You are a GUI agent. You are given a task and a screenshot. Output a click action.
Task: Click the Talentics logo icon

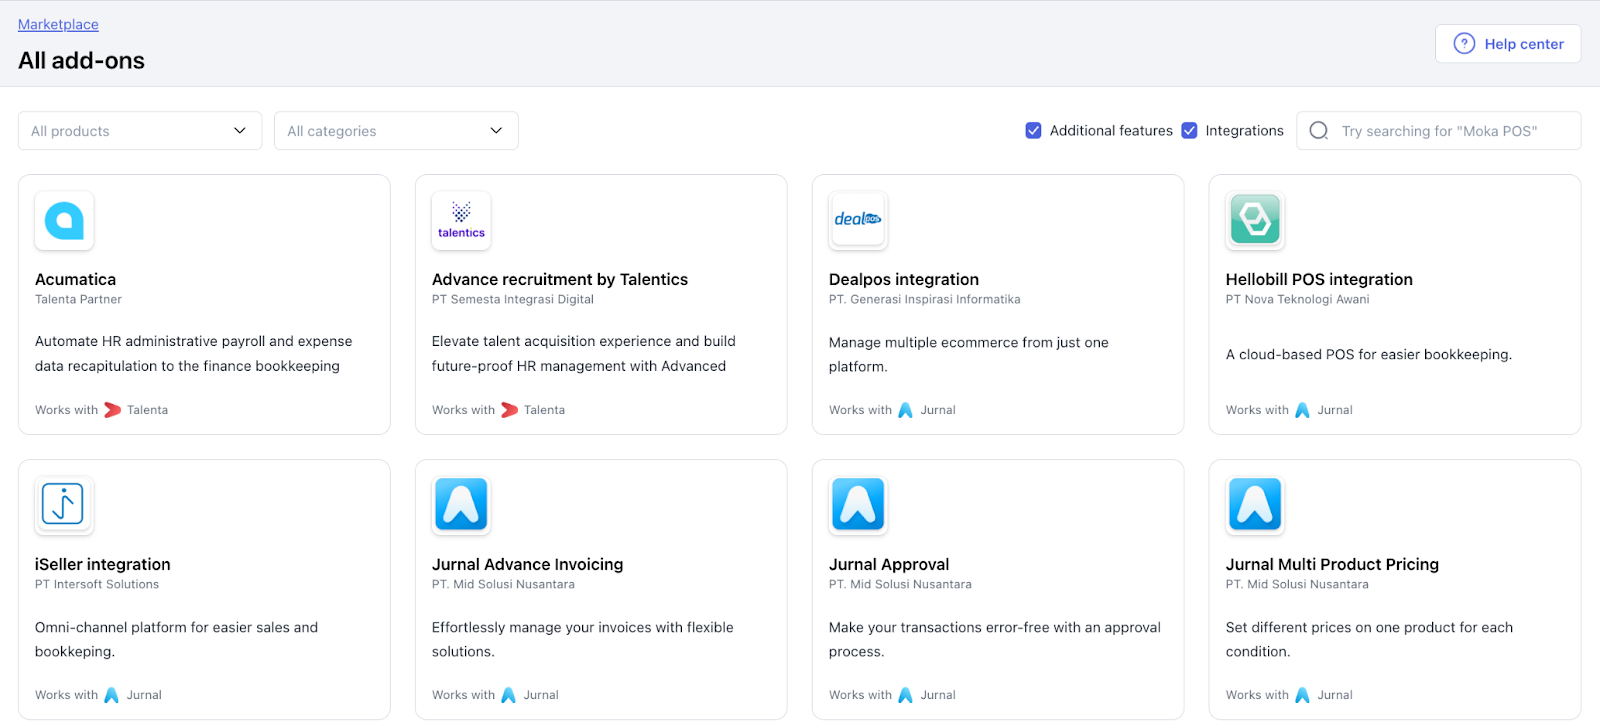point(461,220)
